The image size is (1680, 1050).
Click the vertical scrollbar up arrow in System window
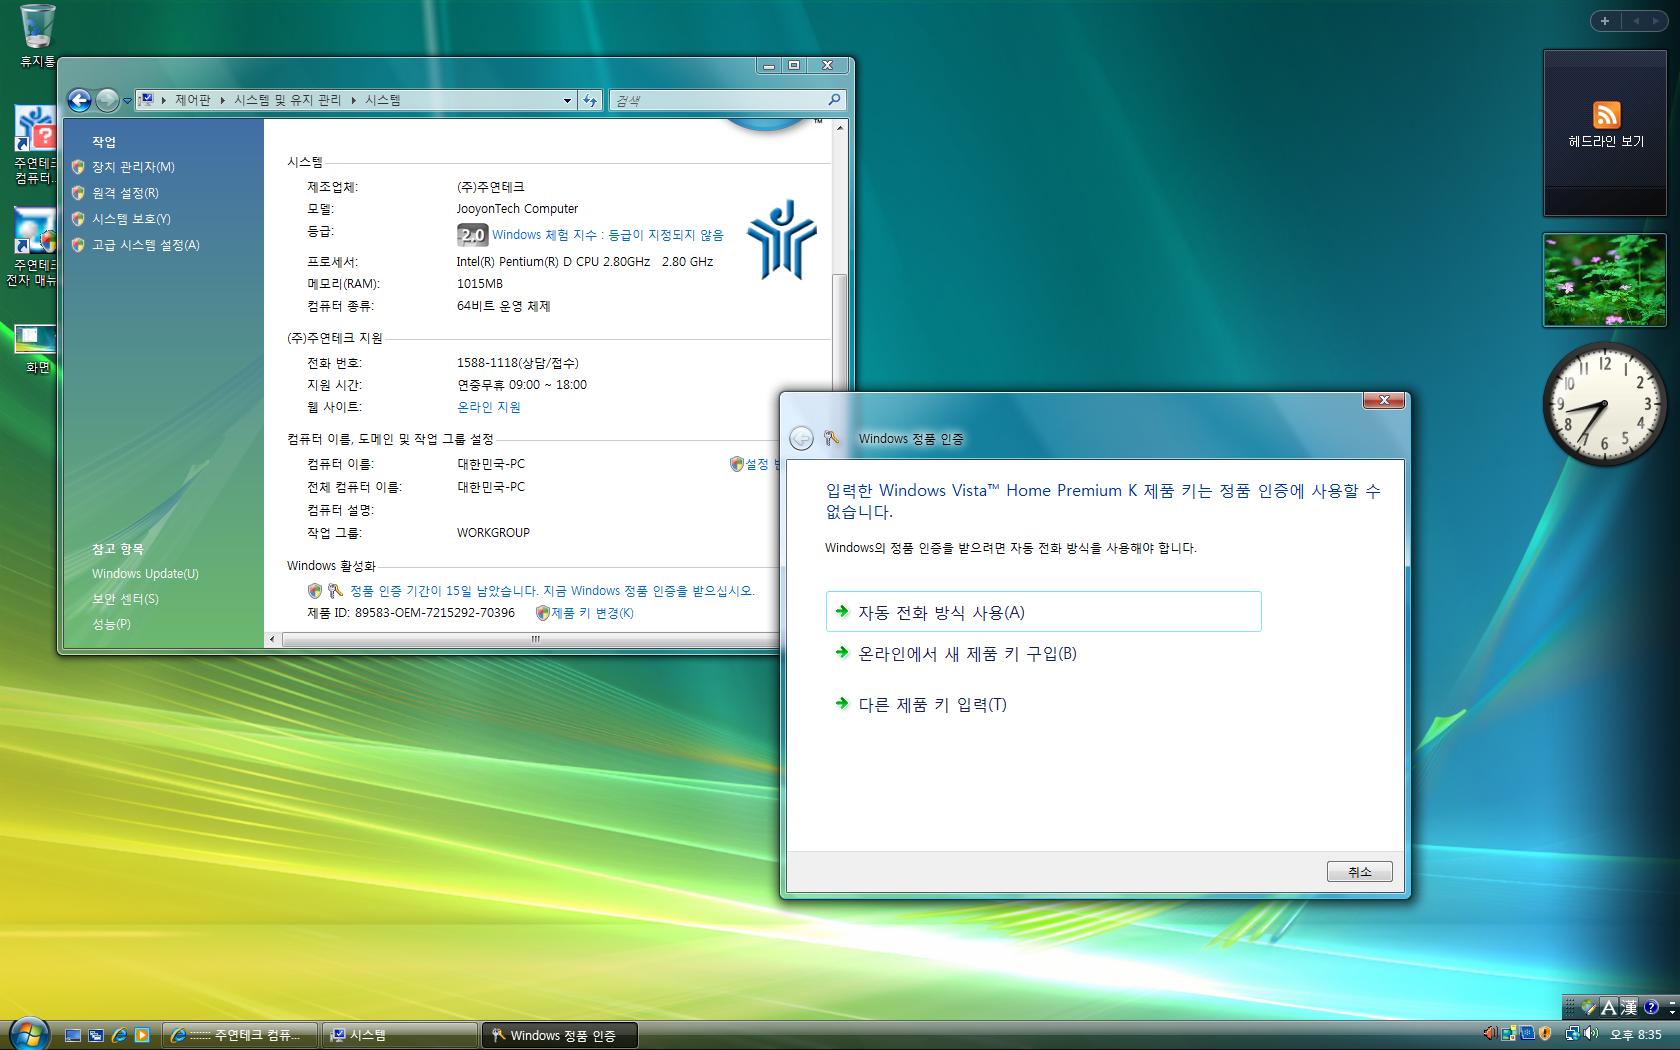pos(840,128)
